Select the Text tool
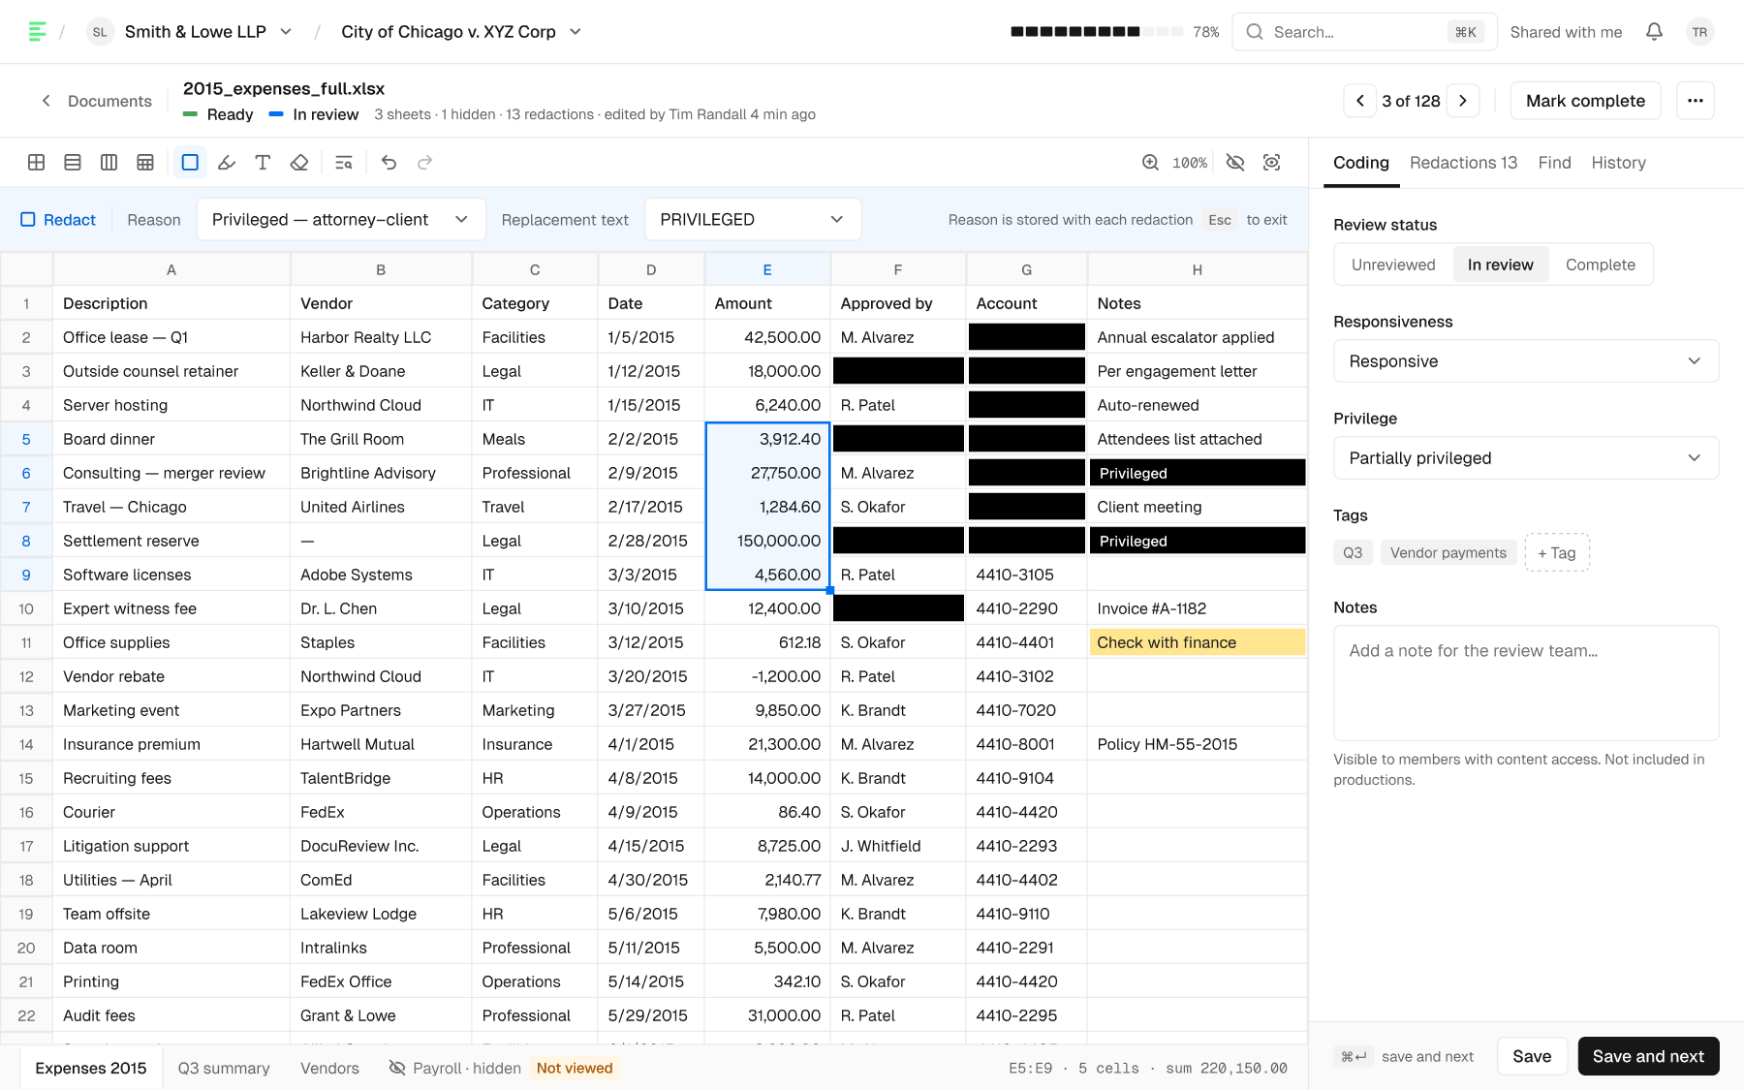Image resolution: width=1744 pixels, height=1090 pixels. point(263,162)
